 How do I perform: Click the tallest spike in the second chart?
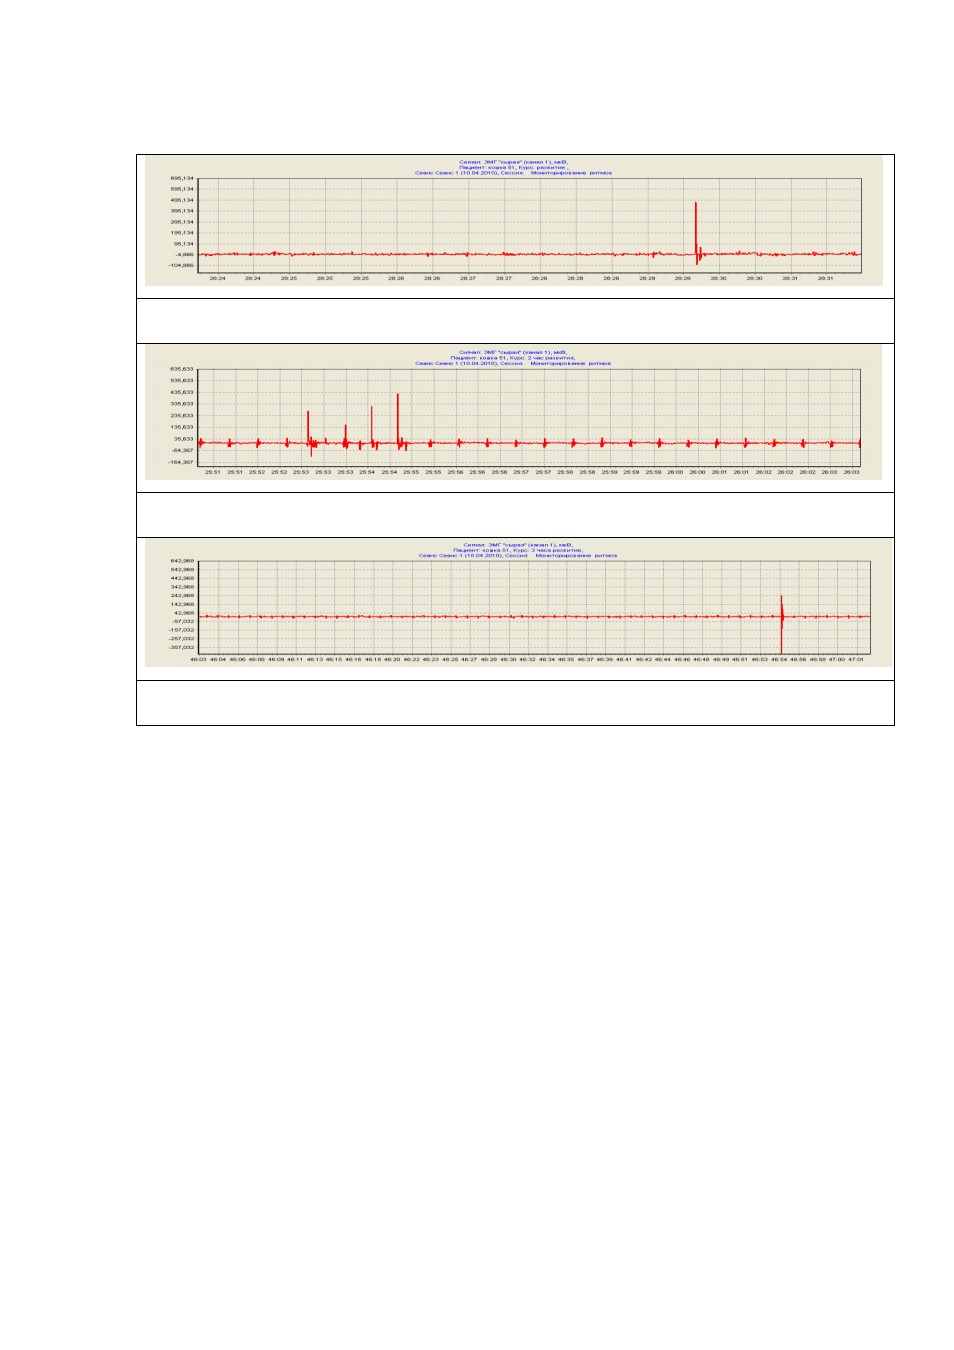pos(398,420)
